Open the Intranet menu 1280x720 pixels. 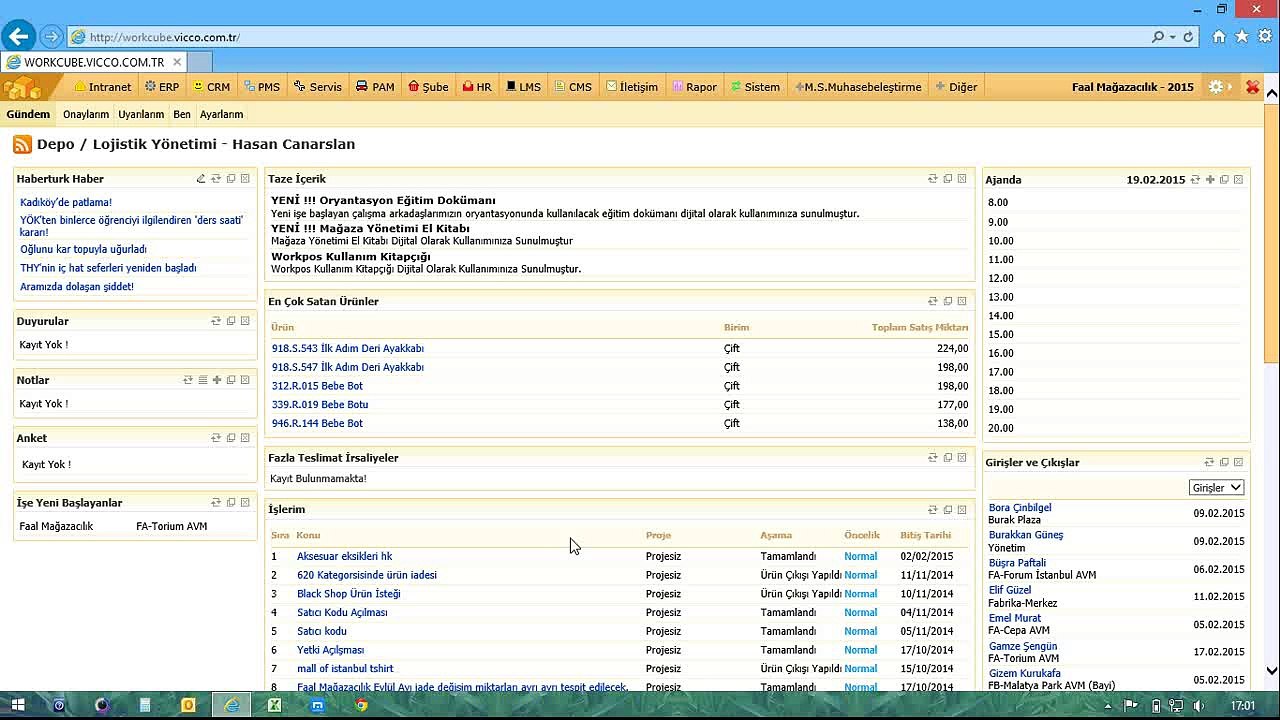[x=103, y=87]
